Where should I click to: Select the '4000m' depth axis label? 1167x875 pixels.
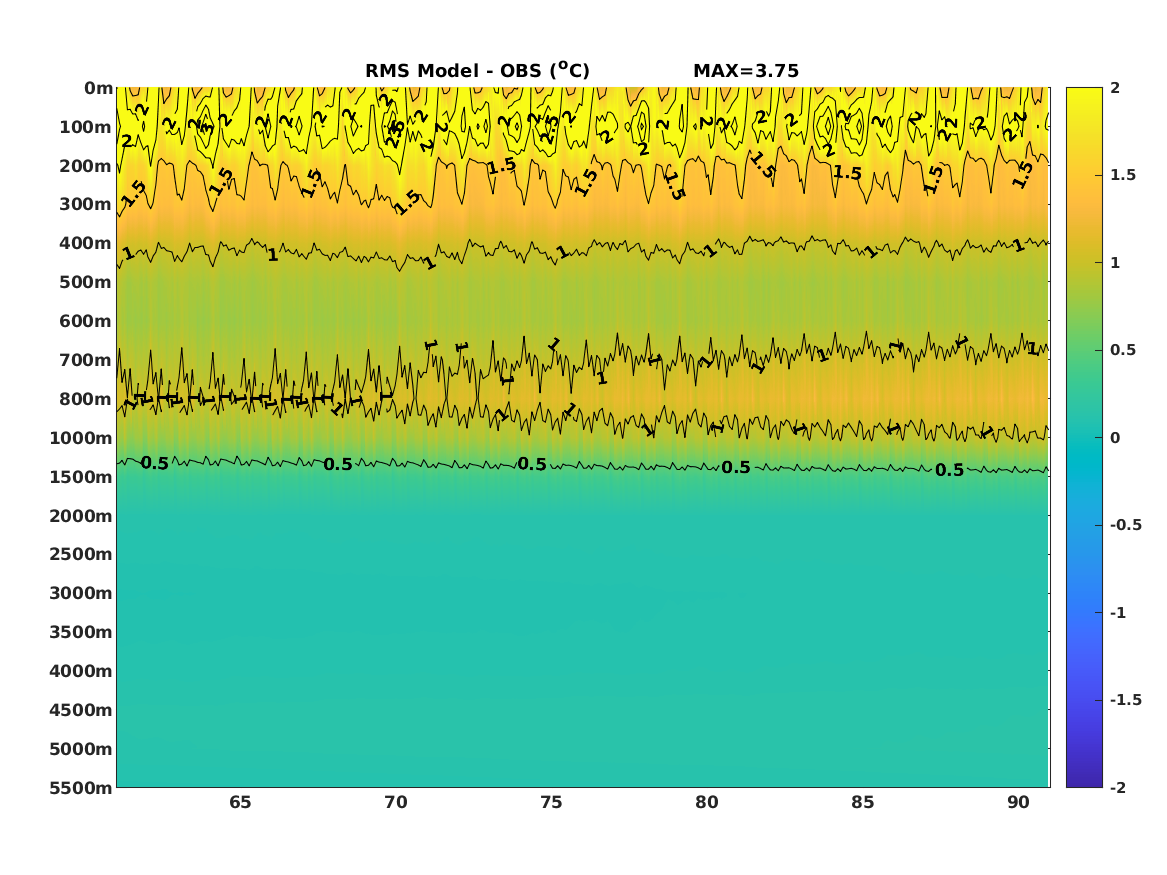[81, 671]
